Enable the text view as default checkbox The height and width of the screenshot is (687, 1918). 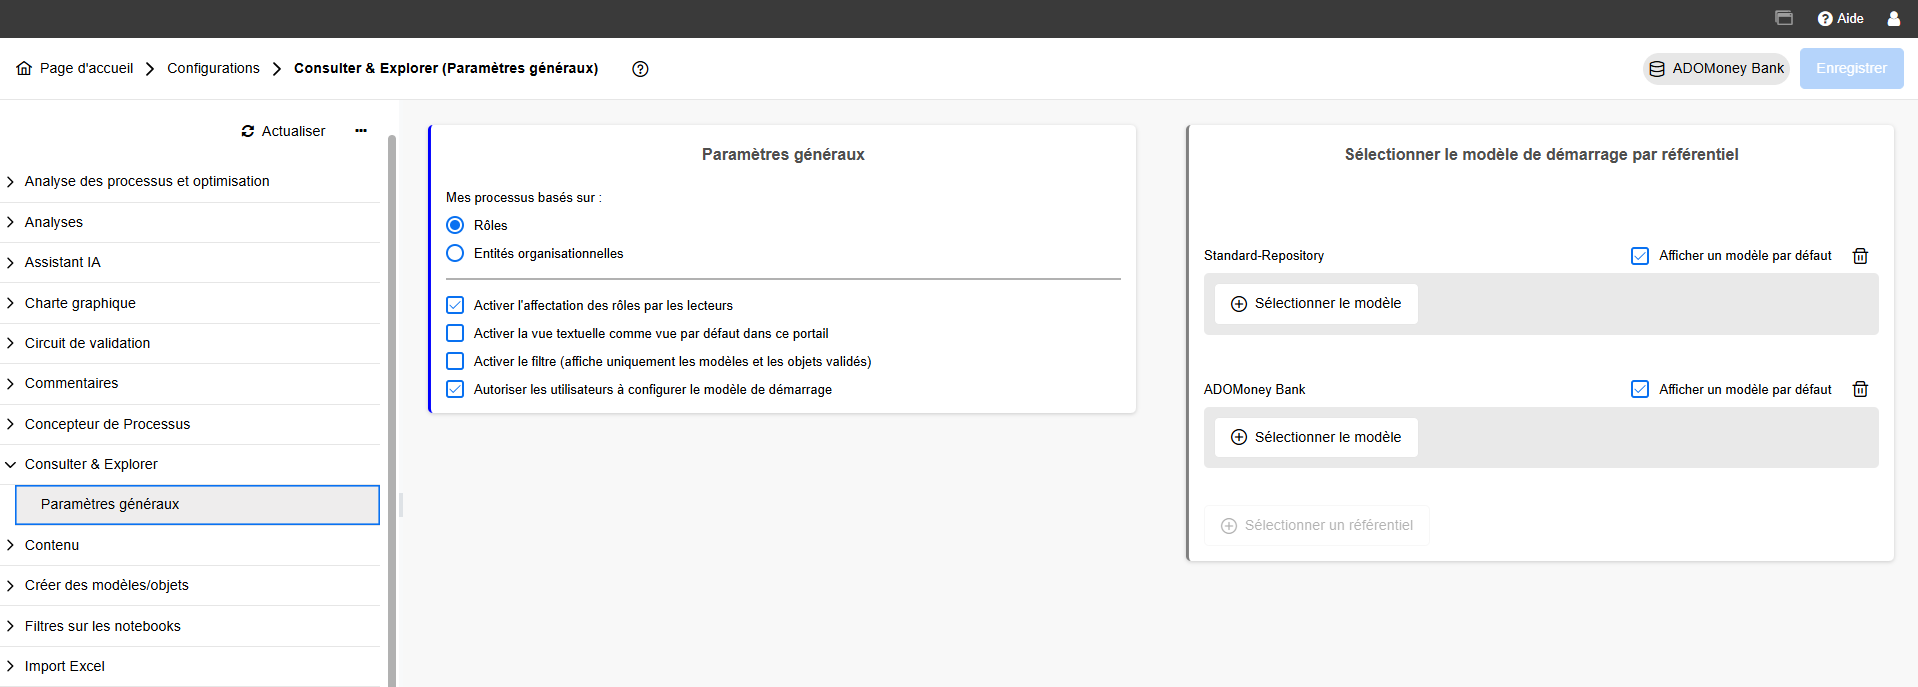click(x=455, y=333)
